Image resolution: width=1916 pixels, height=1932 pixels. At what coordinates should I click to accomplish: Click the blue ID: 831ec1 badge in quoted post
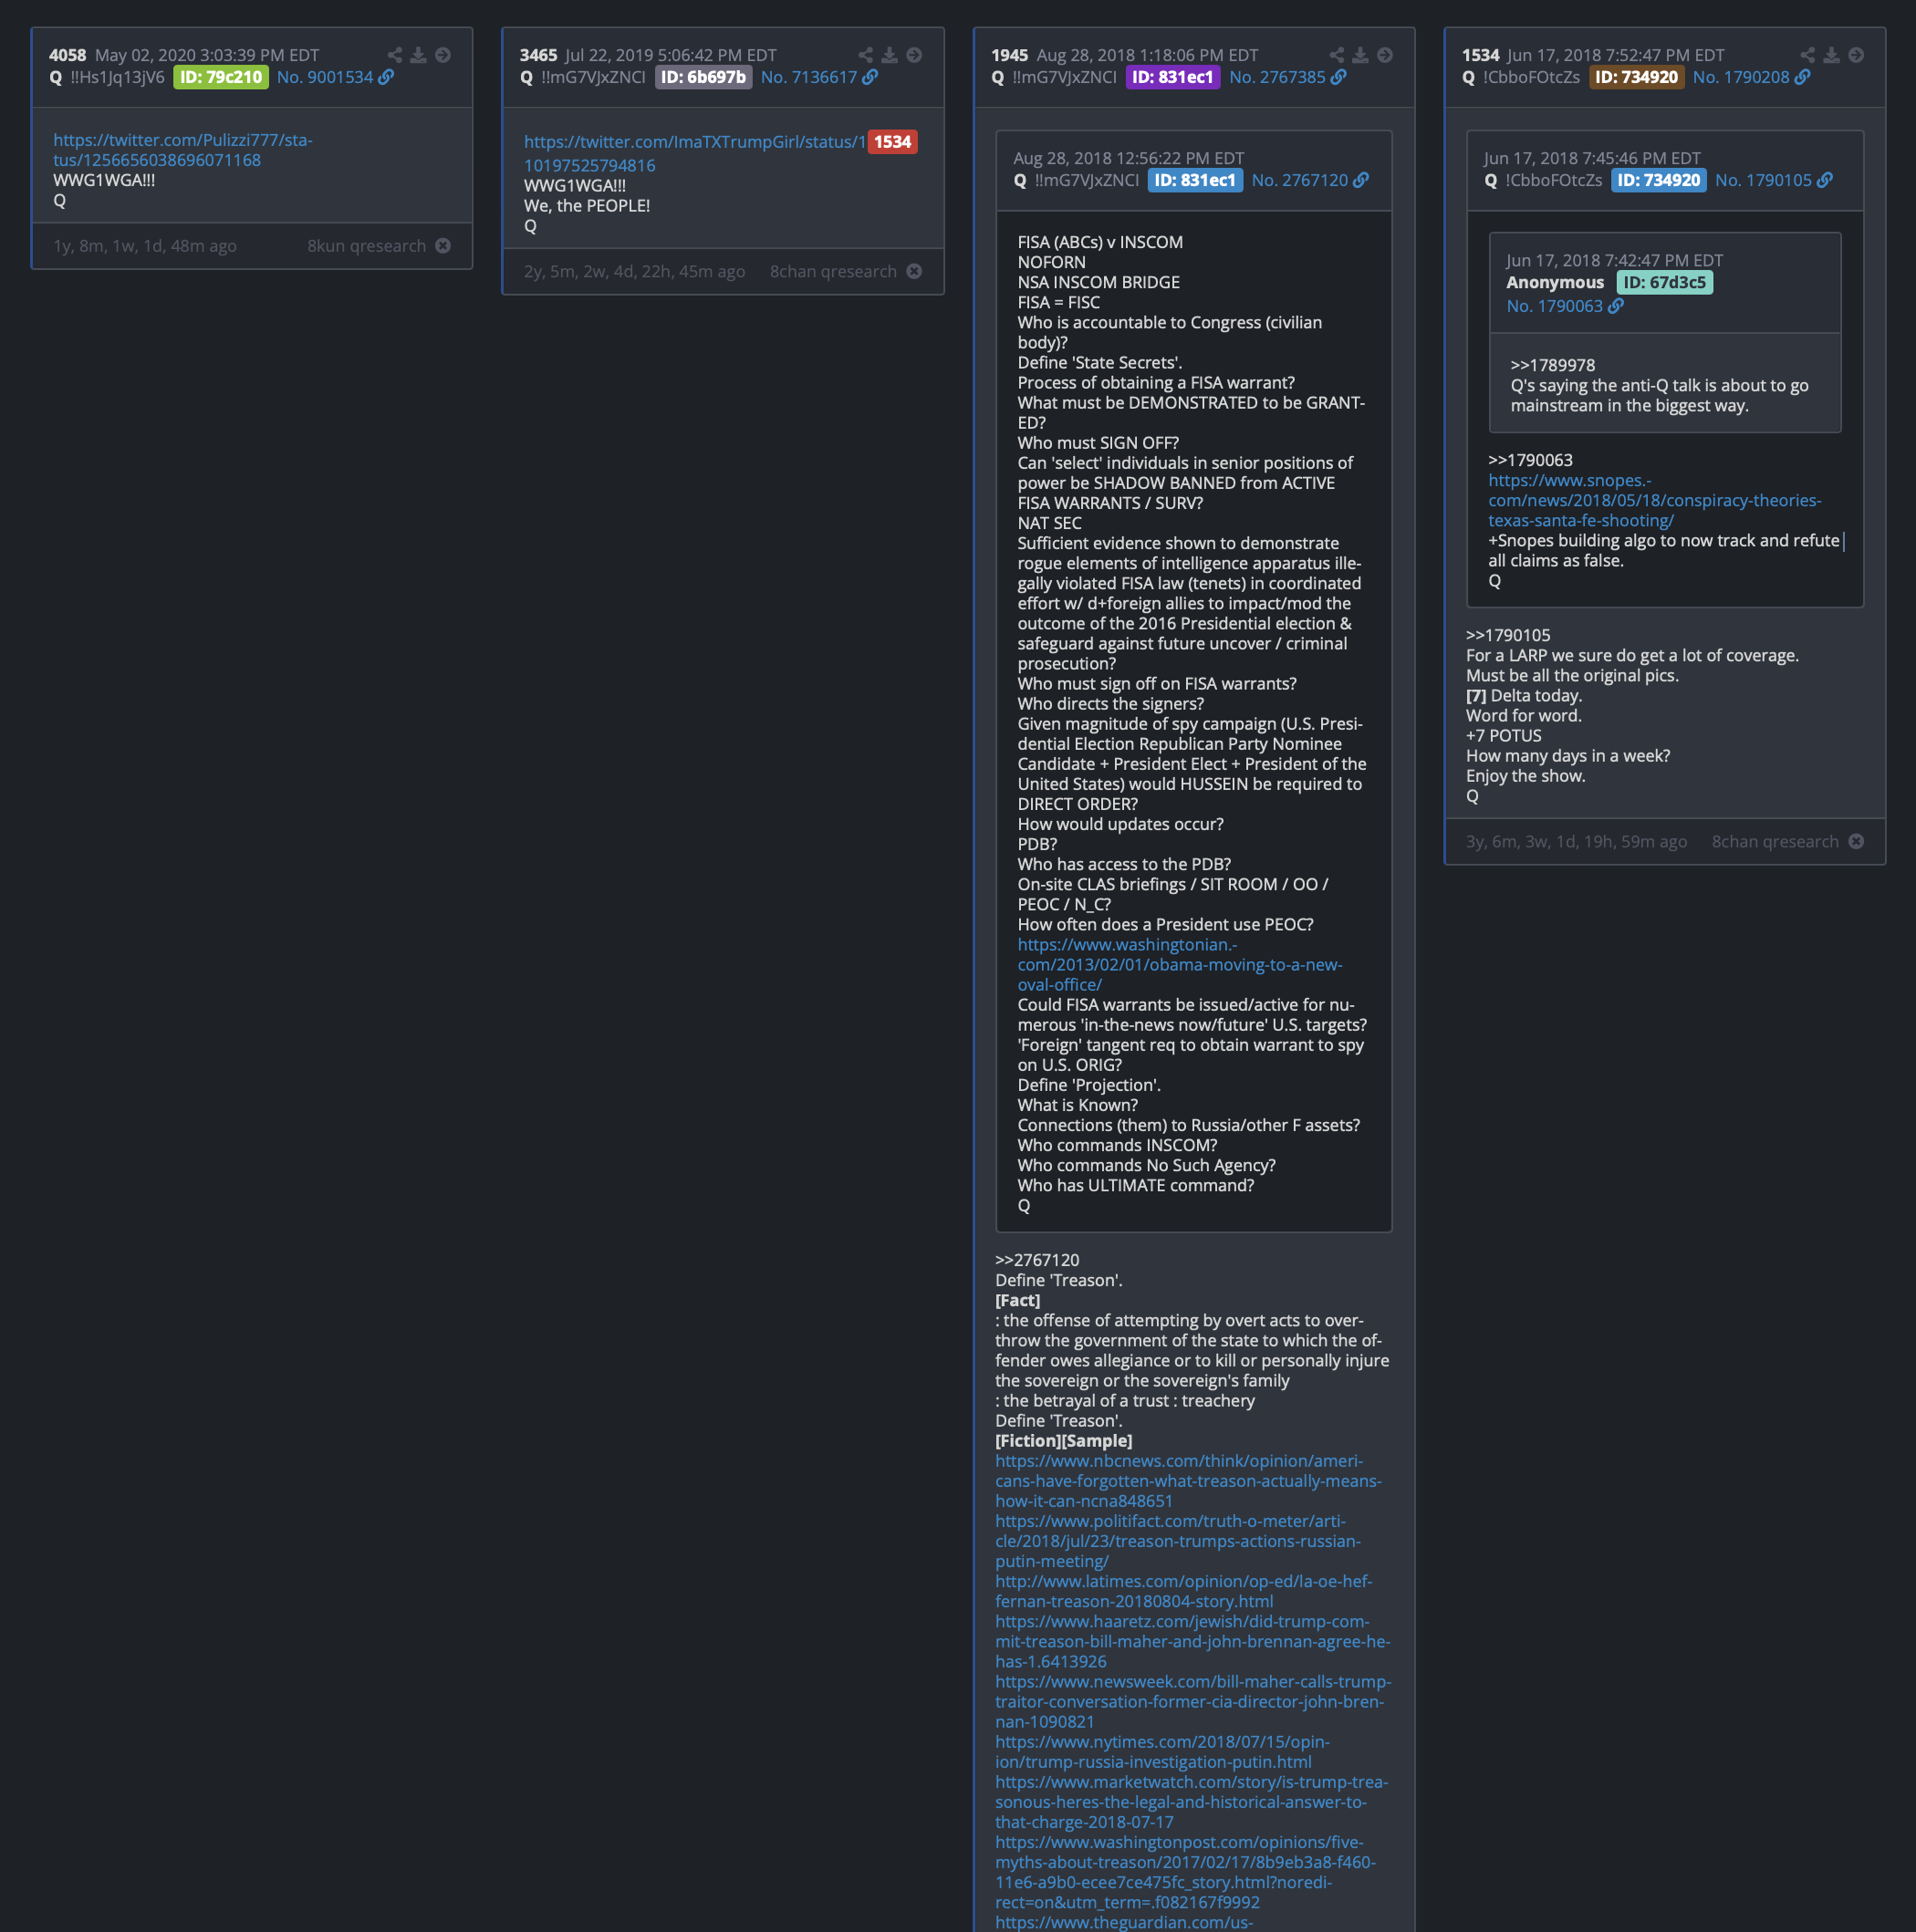click(1196, 180)
